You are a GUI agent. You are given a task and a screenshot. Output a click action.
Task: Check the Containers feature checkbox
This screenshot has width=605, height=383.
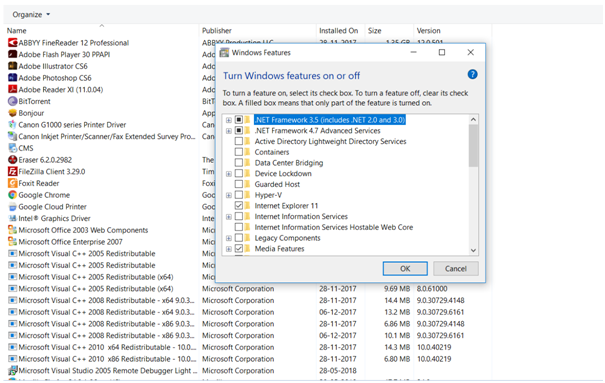point(239,152)
